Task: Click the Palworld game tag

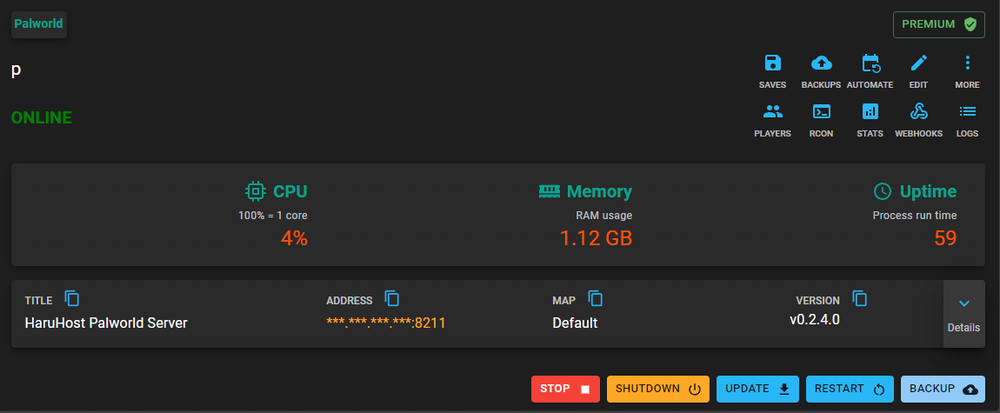Action: click(x=39, y=24)
